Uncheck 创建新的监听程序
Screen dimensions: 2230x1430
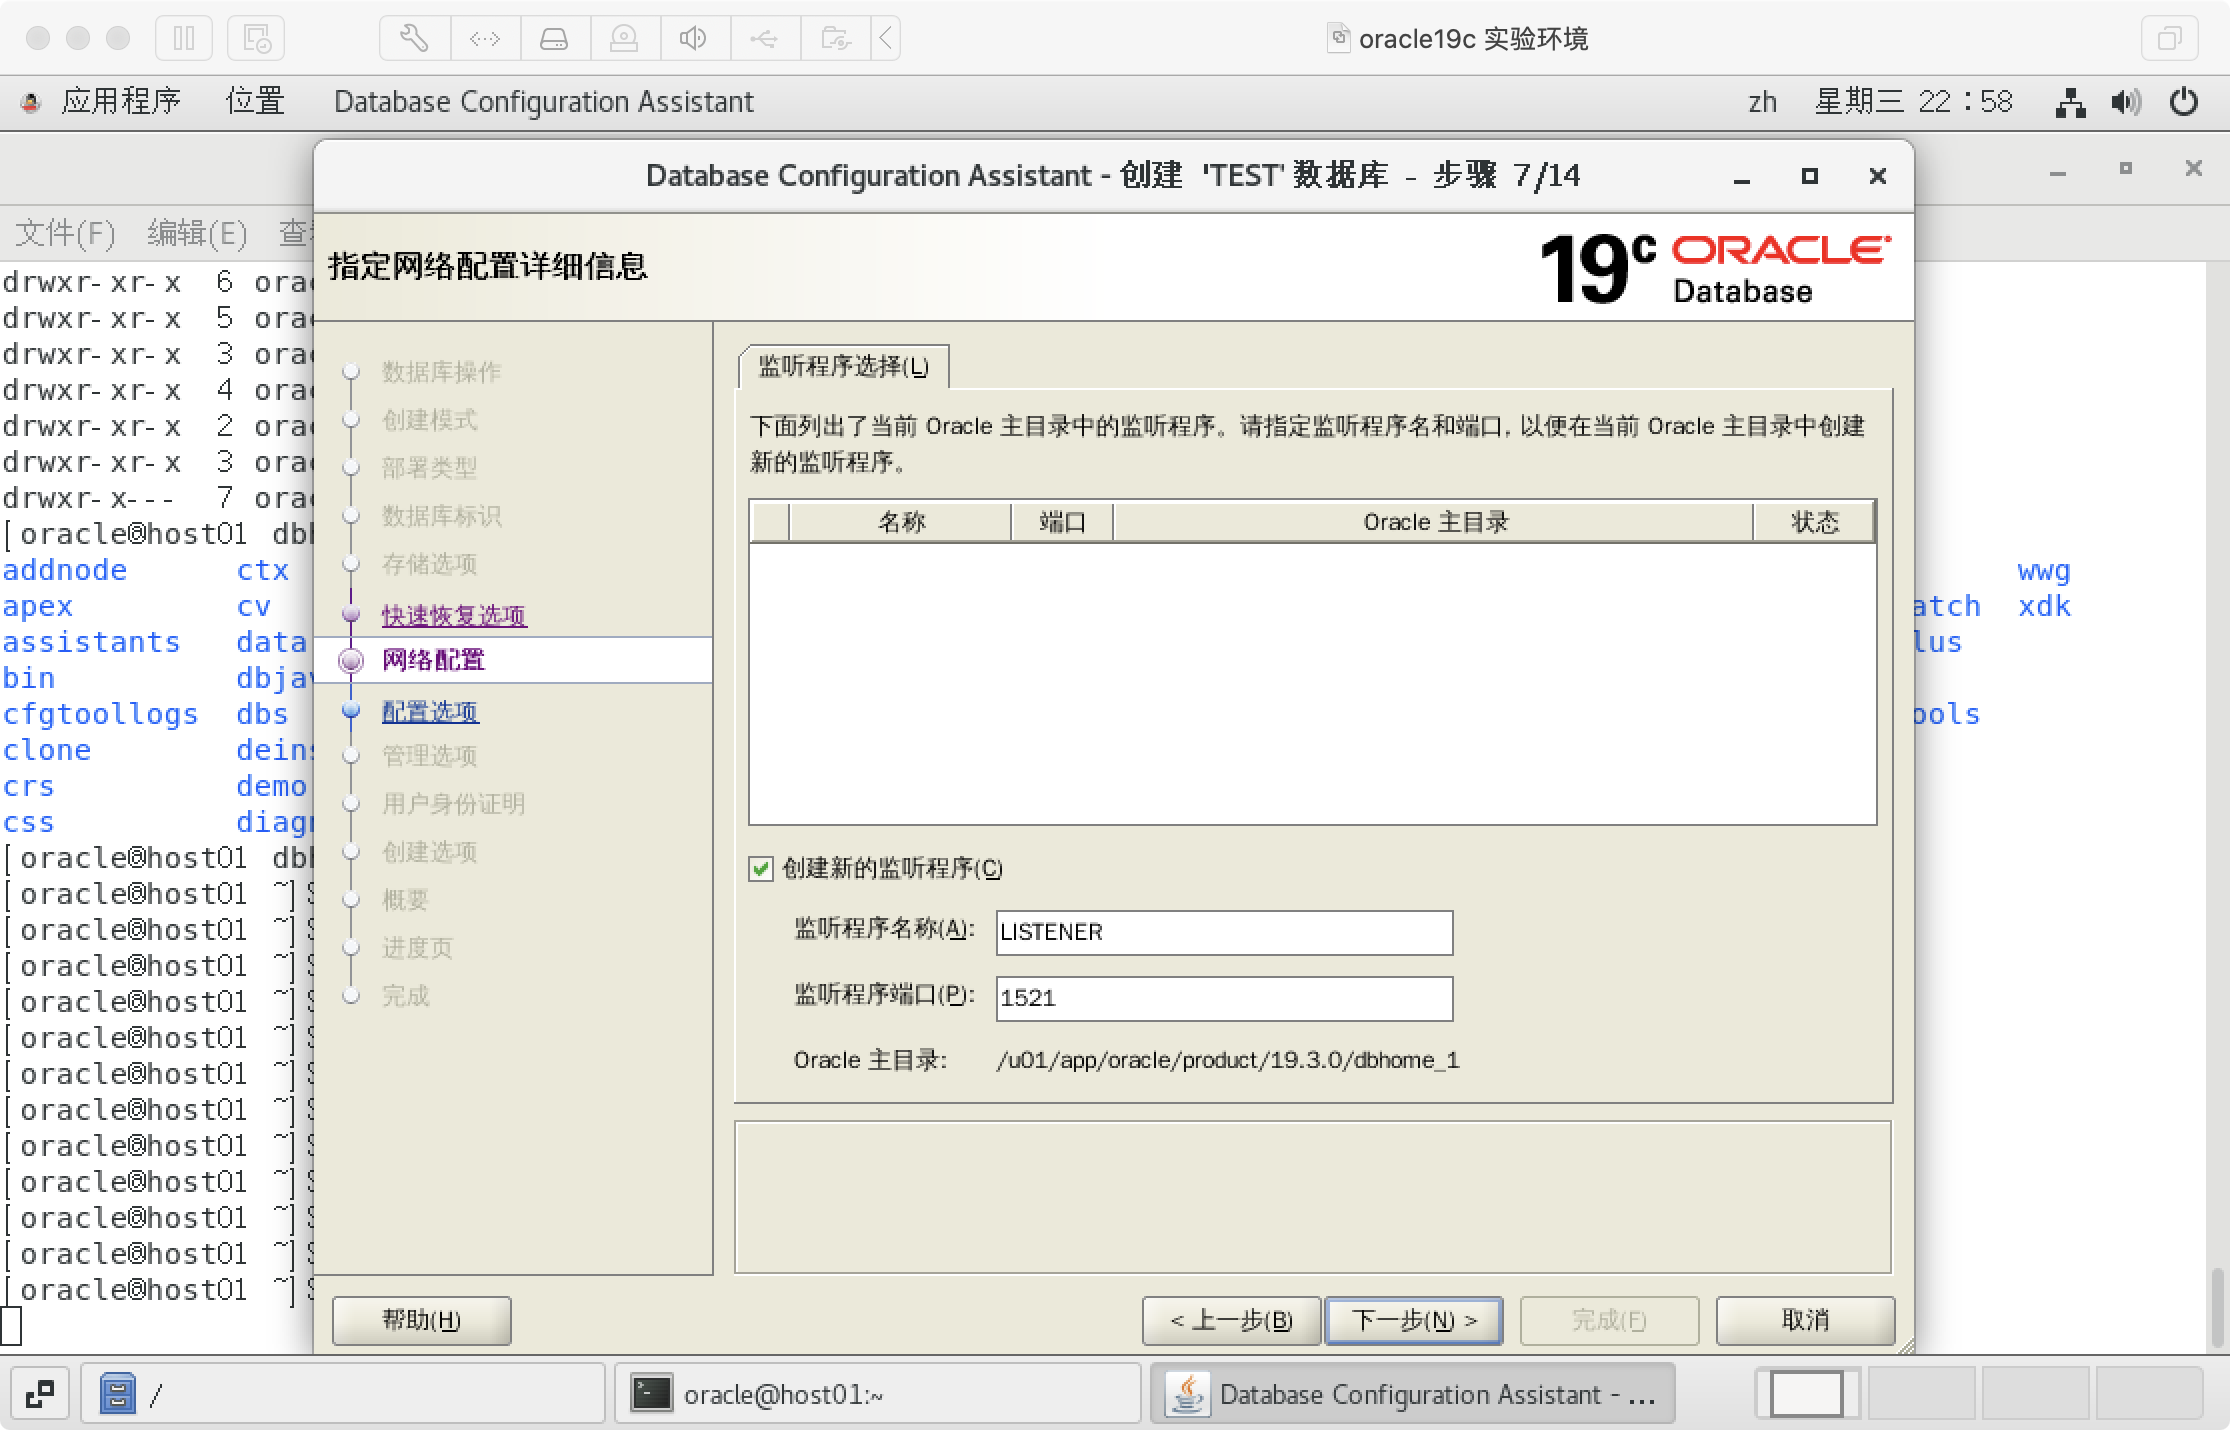coord(759,870)
